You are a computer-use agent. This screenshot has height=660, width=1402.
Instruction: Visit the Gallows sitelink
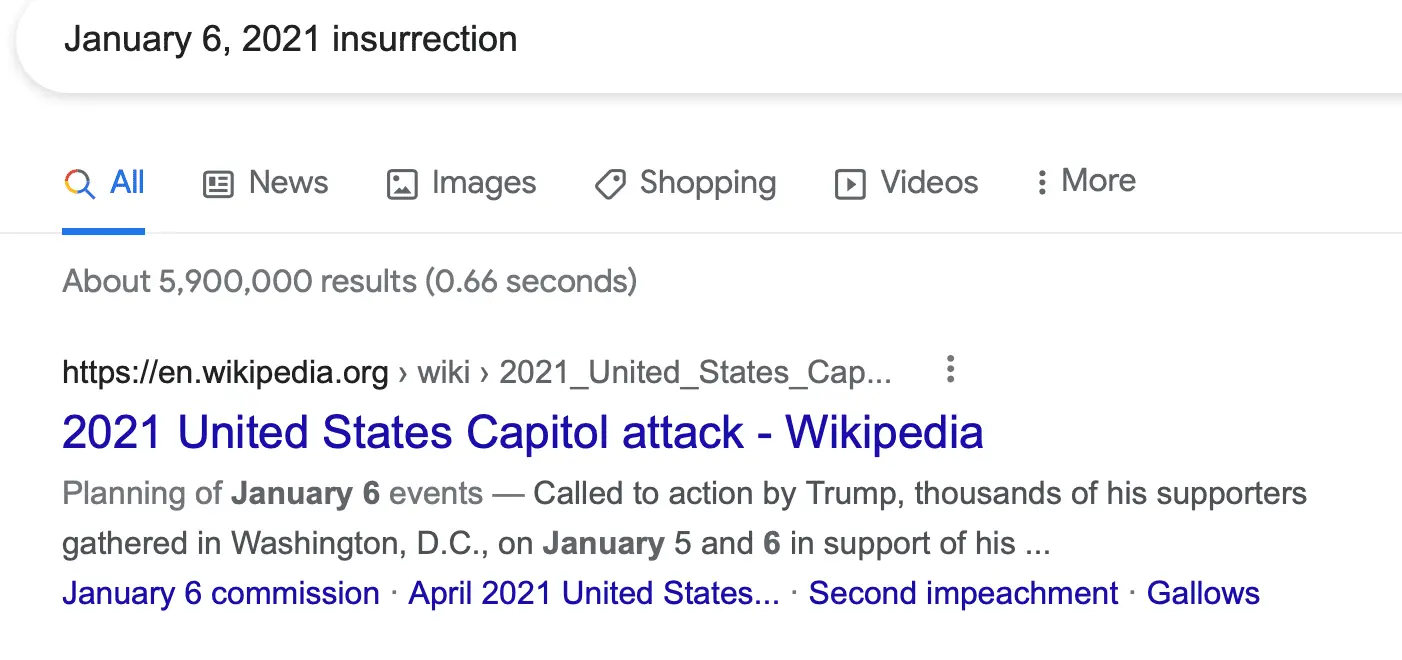1203,593
